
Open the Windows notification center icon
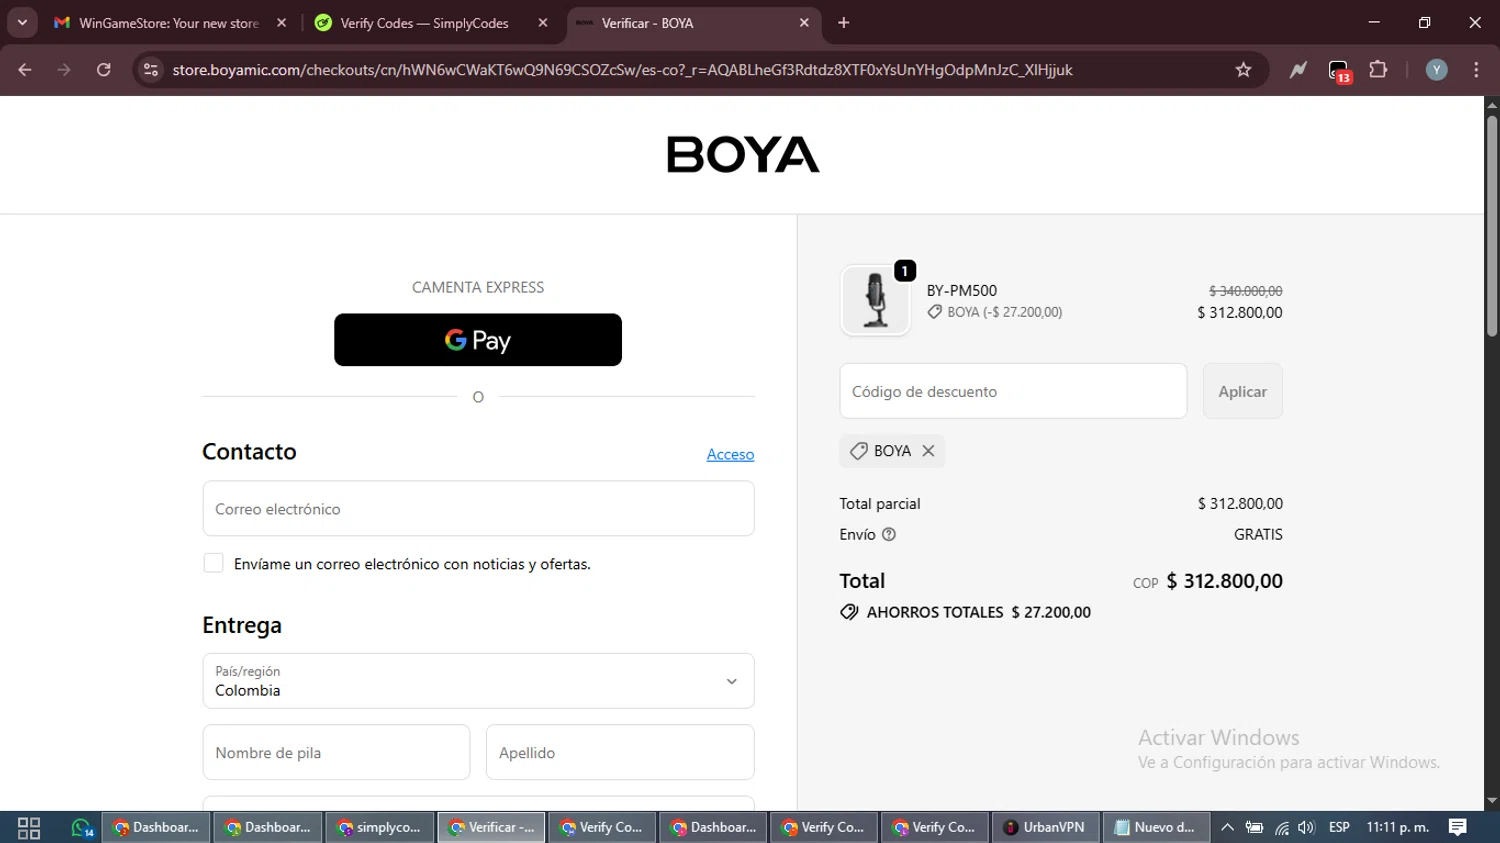coord(1458,827)
